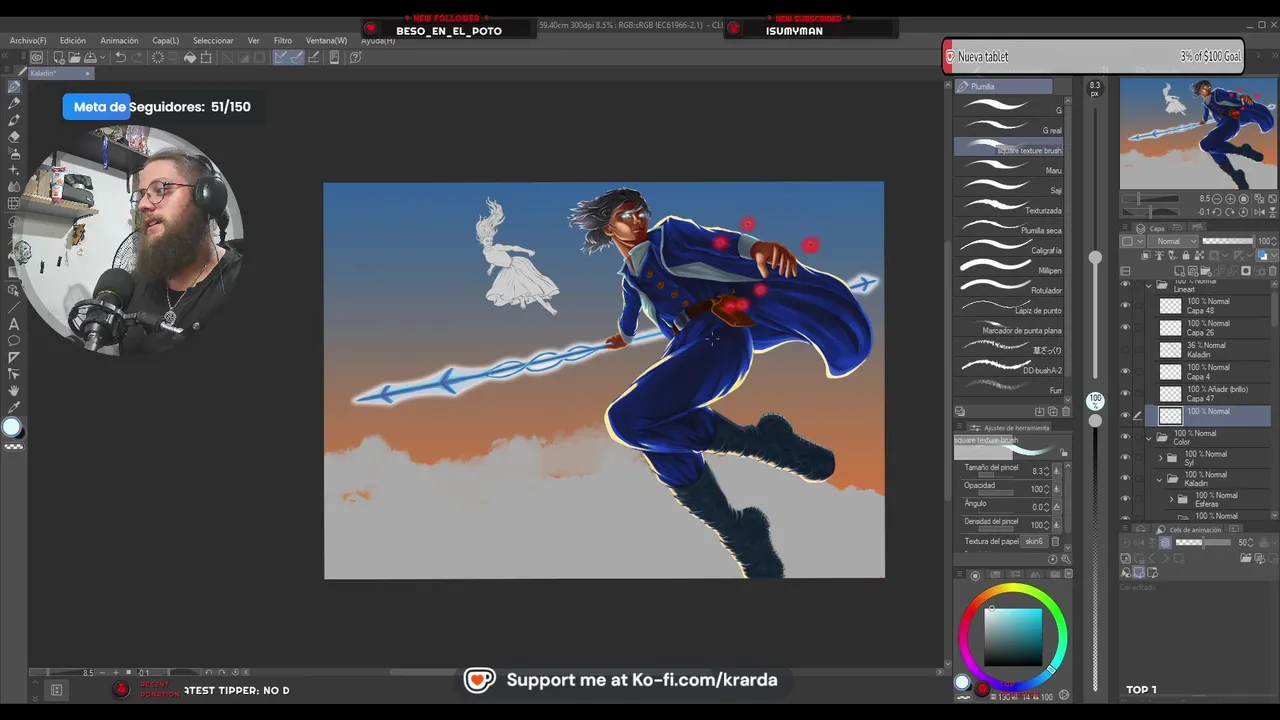This screenshot has height=720, width=1280.
Task: Click the Redo arrow in the command bar
Action: tap(137, 57)
